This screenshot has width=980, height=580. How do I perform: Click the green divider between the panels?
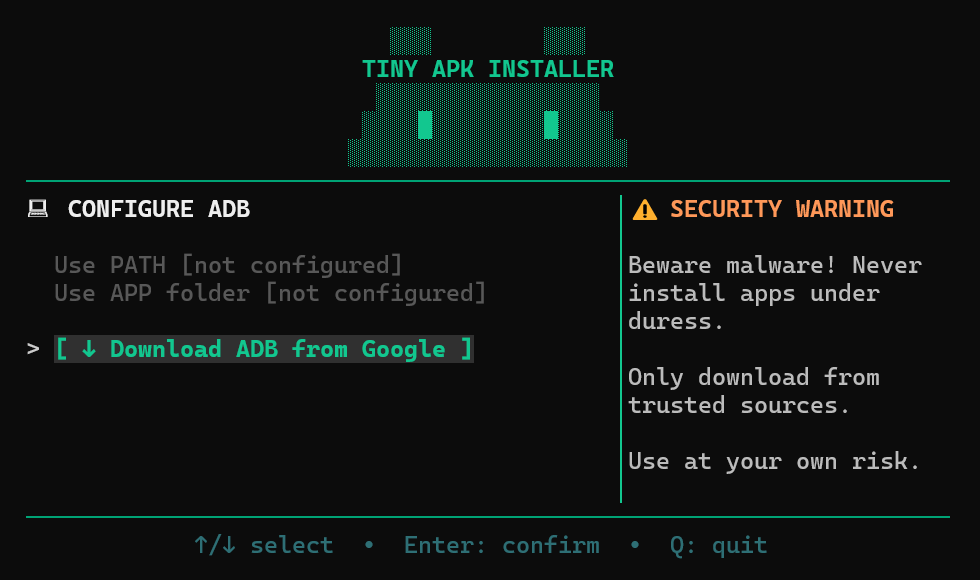pyautogui.click(x=620, y=345)
